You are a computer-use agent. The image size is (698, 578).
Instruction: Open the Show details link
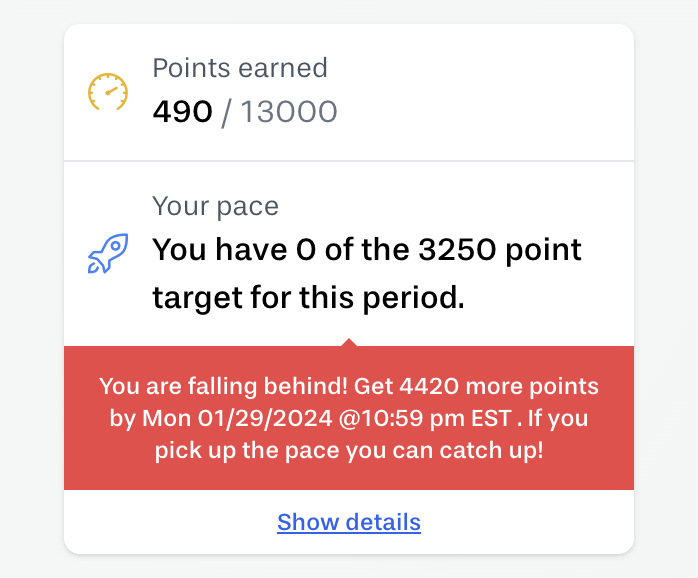click(x=349, y=522)
